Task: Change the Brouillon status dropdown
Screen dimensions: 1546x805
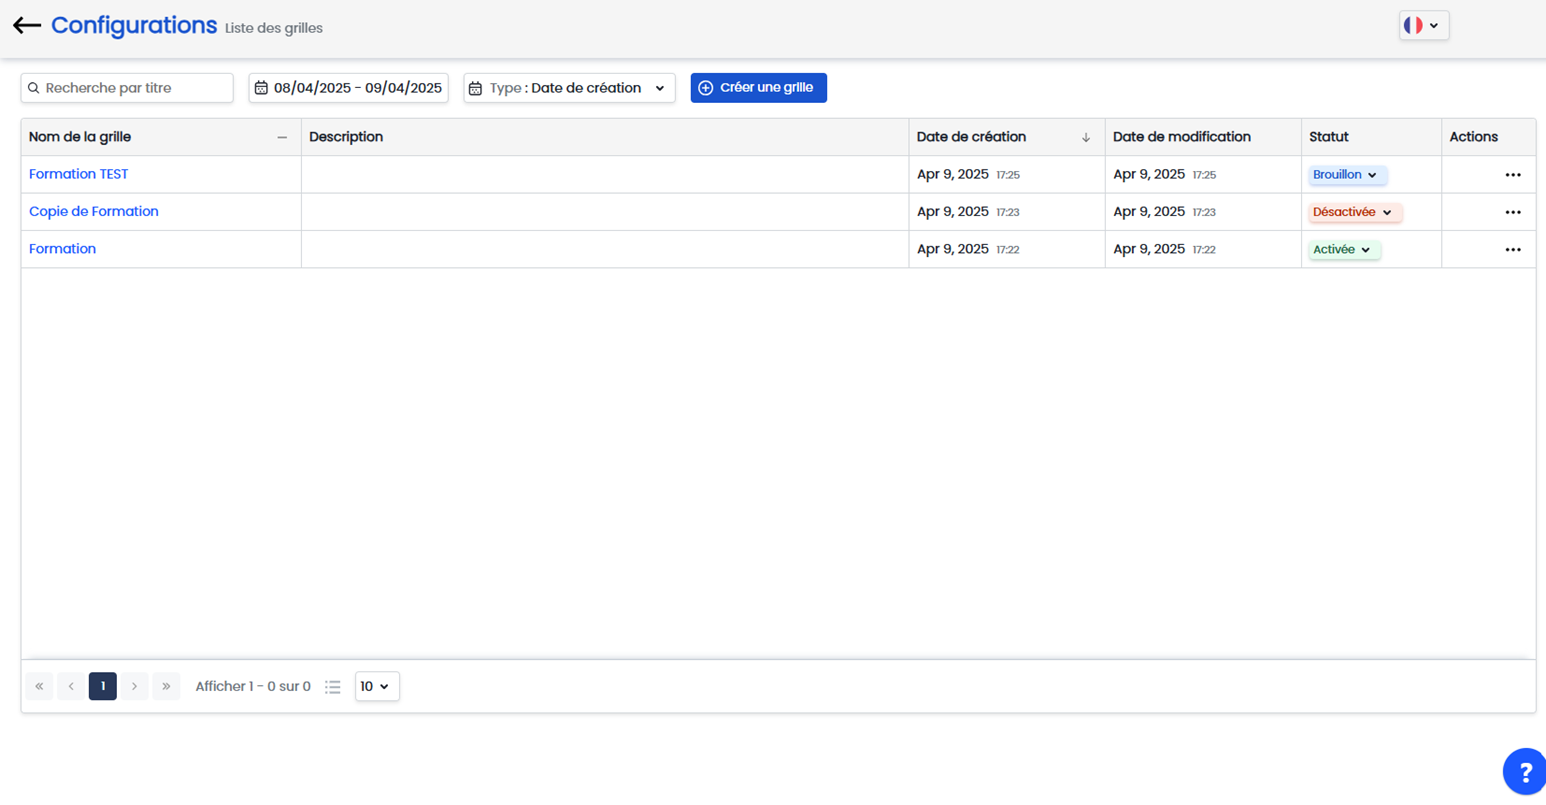Action: click(1346, 175)
